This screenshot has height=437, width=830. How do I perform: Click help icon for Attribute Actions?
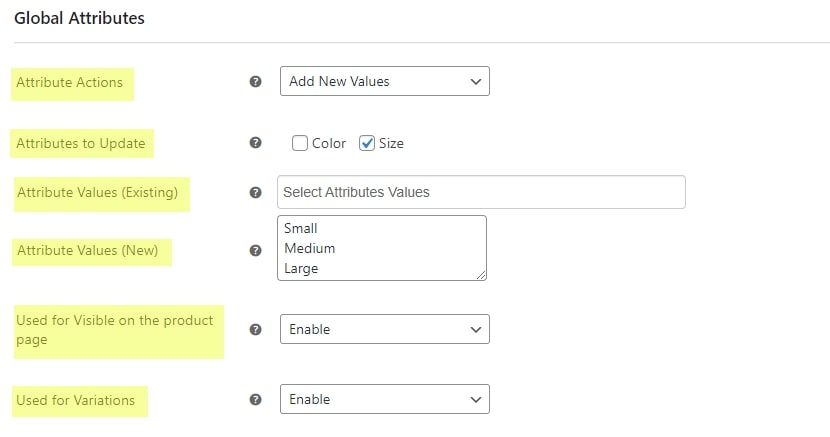pyautogui.click(x=255, y=81)
